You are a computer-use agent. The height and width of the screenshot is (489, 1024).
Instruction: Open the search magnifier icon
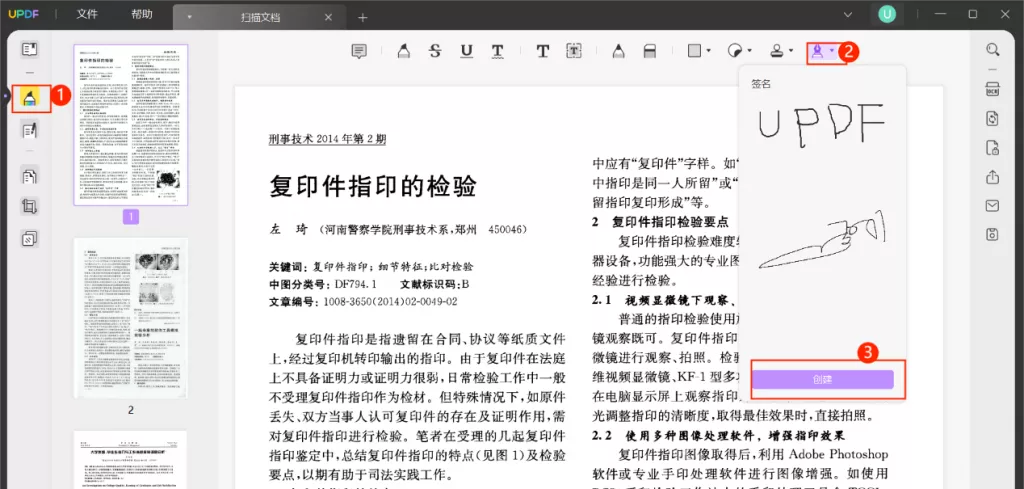point(992,49)
